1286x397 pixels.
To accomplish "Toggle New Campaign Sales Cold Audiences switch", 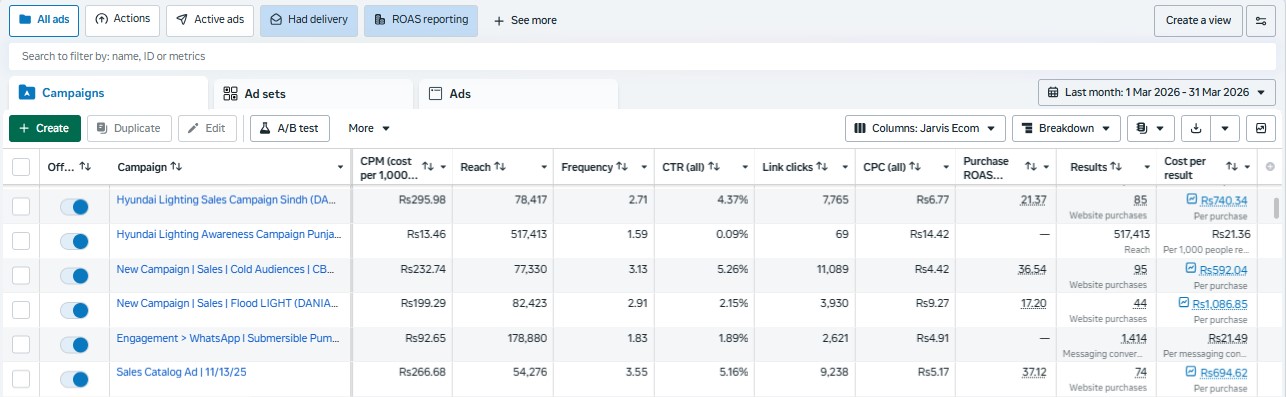I will tap(74, 275).
